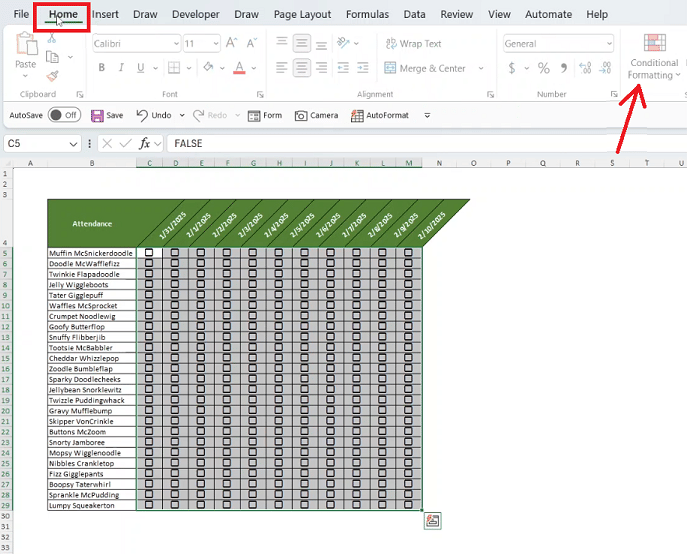
Task: Click the Top Align icon
Action: tap(282, 42)
